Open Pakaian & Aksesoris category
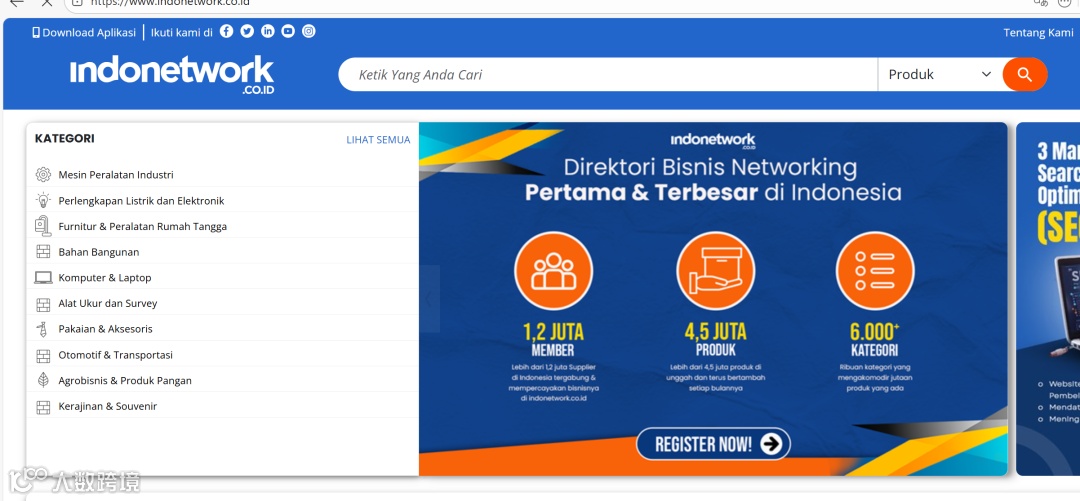Screen dimensions: 1080x501 click(x=105, y=329)
